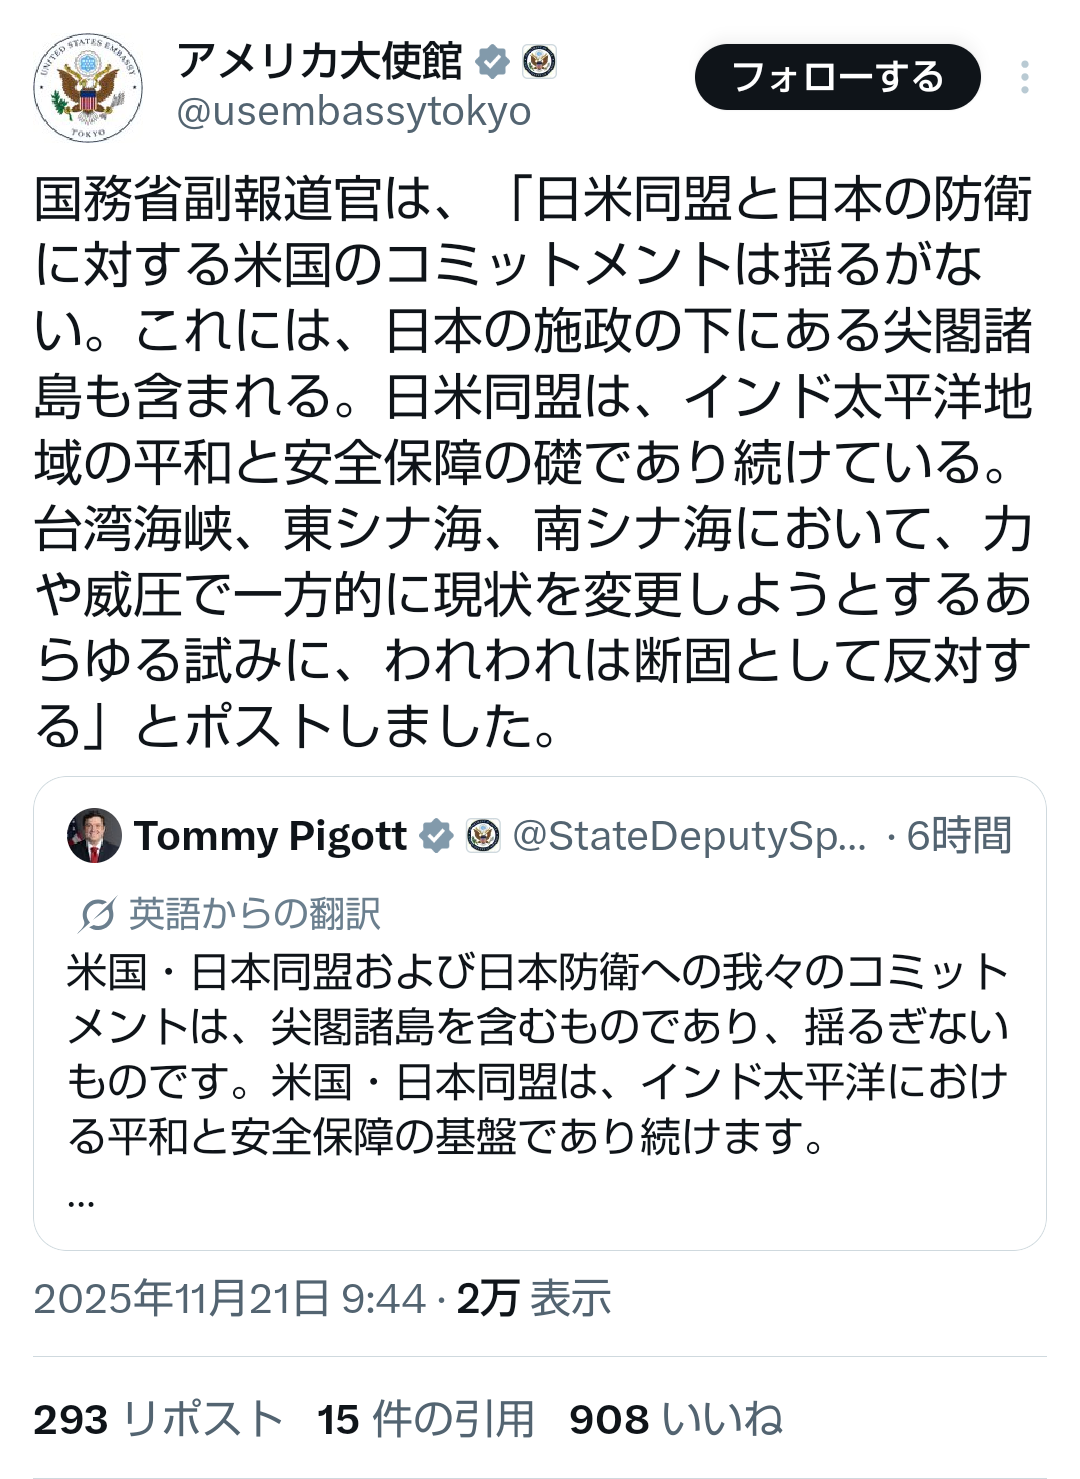Image resolution: width=1080 pixels, height=1479 pixels.
Task: Open the 2025年11月21日 9:44 post timestamp
Action: (230, 1299)
